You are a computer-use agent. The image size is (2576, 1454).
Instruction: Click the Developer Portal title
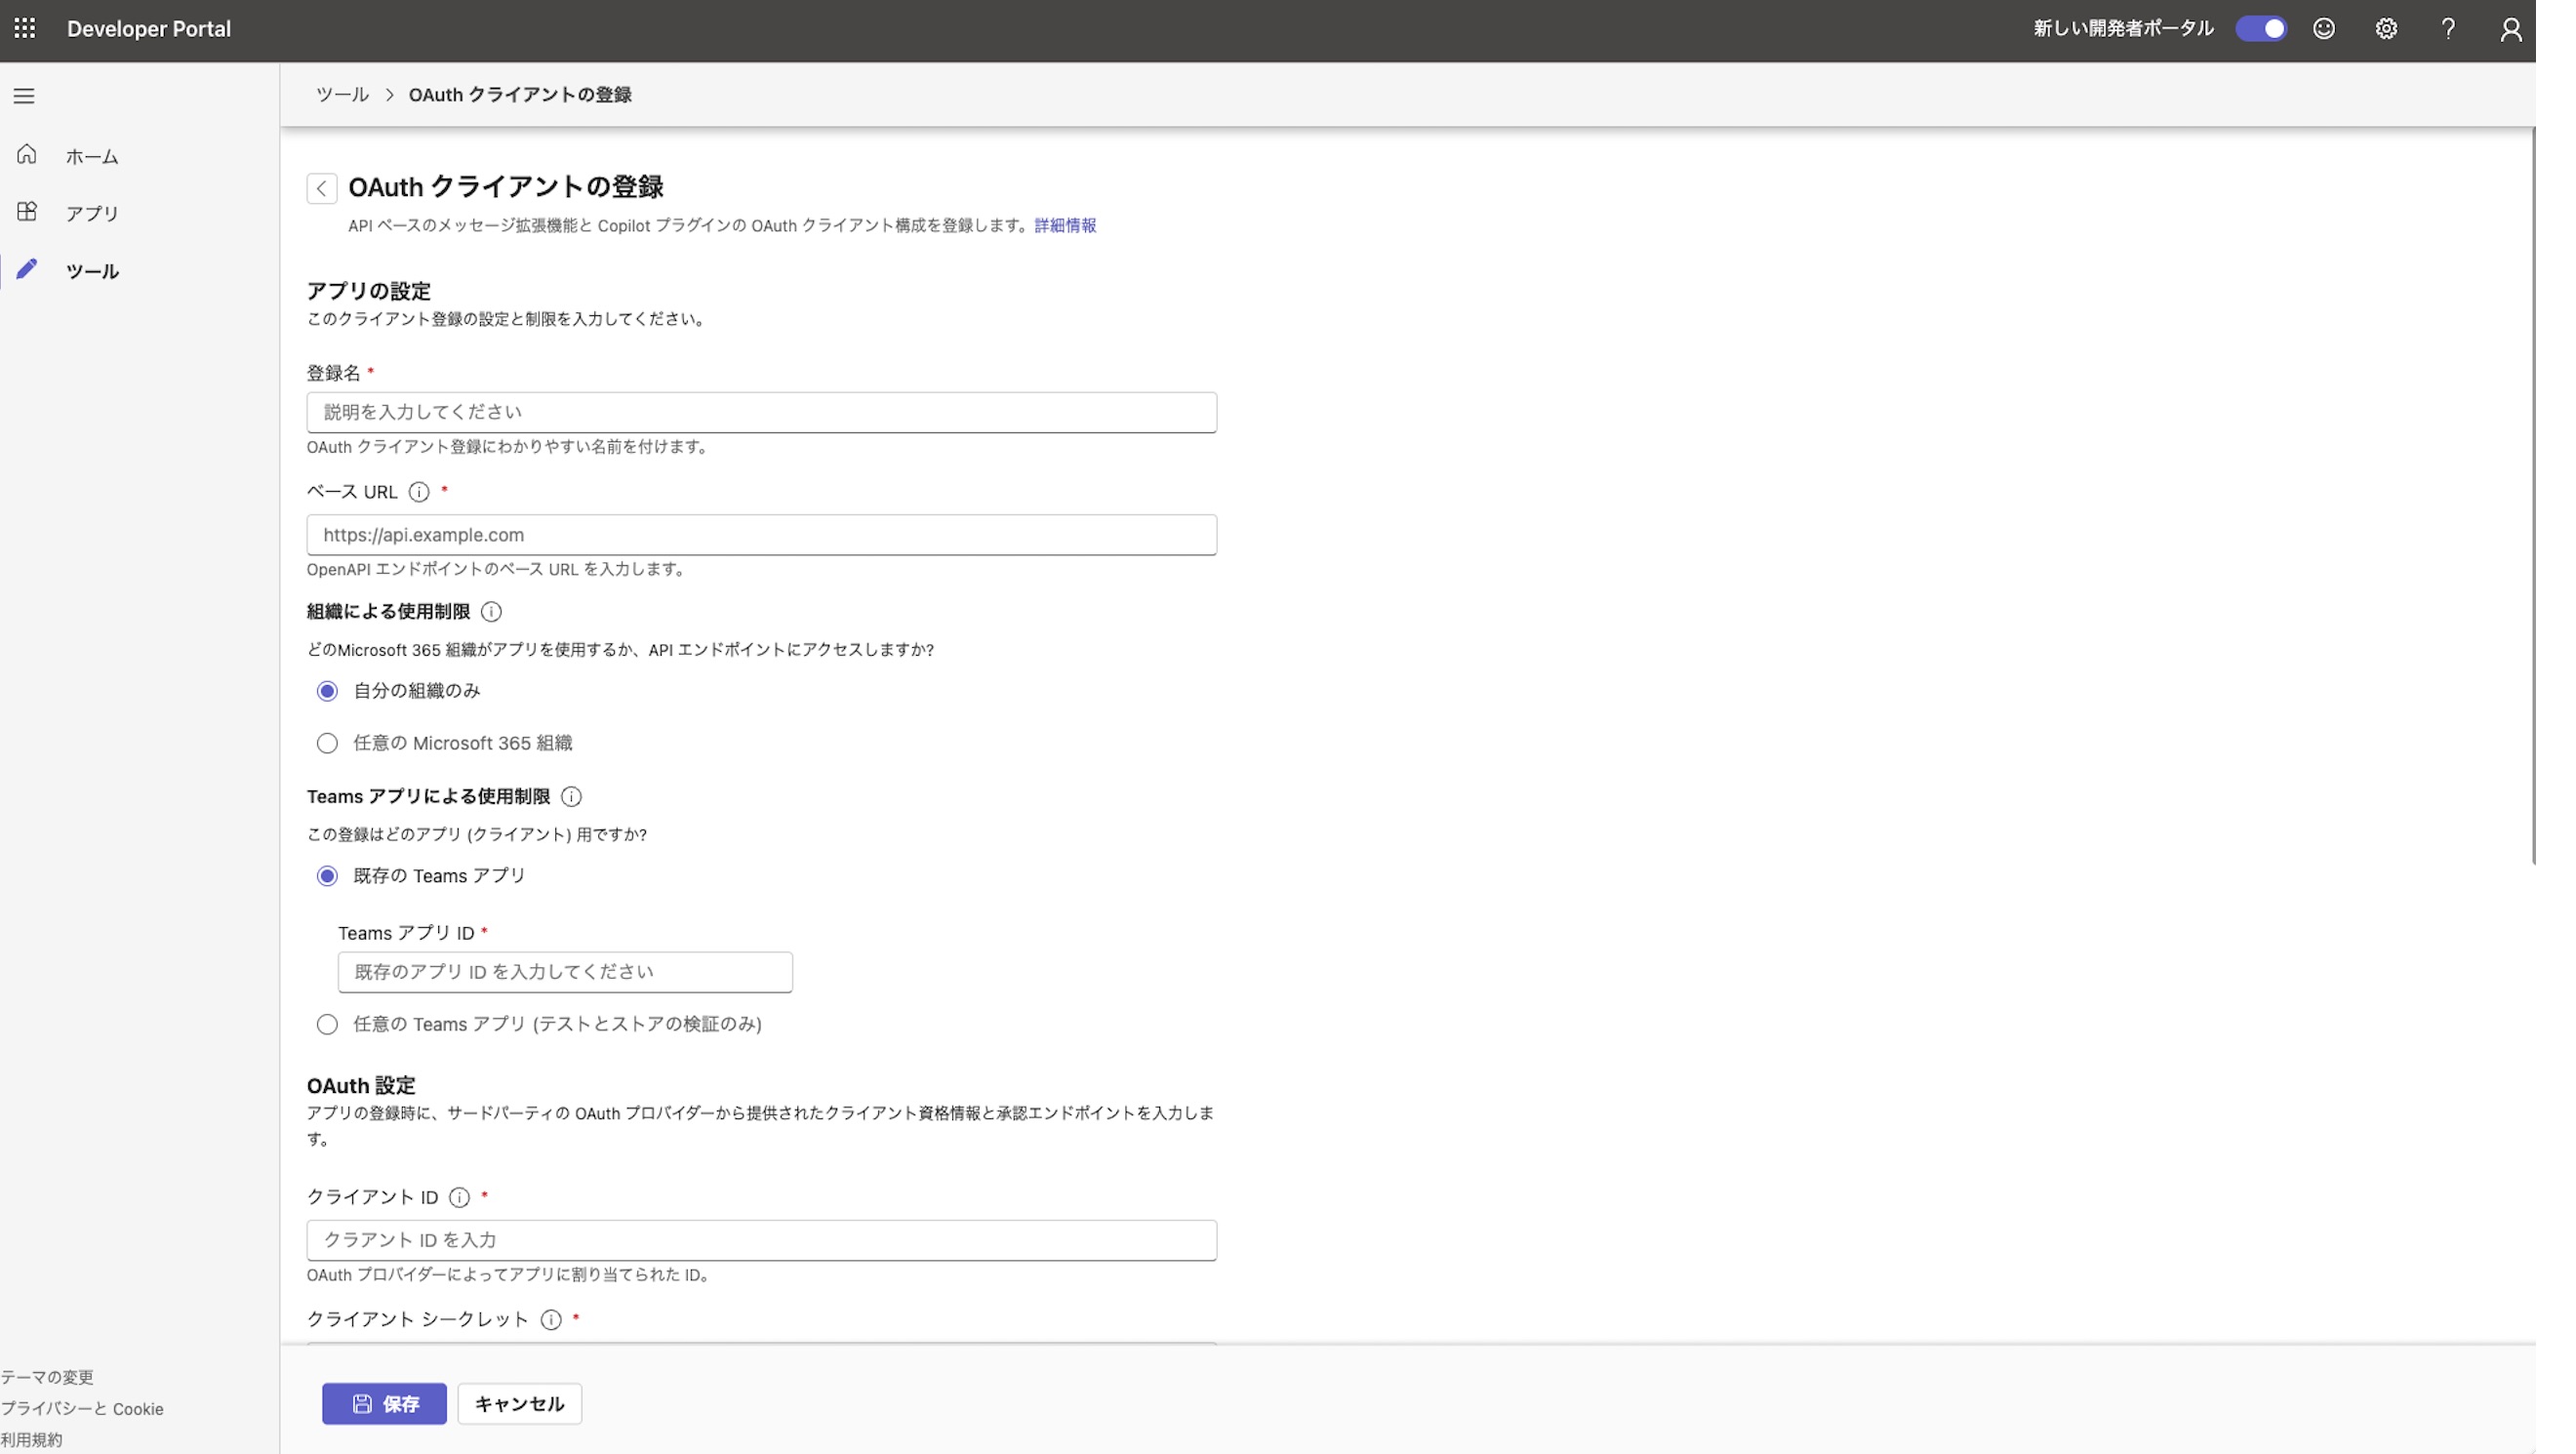149,29
